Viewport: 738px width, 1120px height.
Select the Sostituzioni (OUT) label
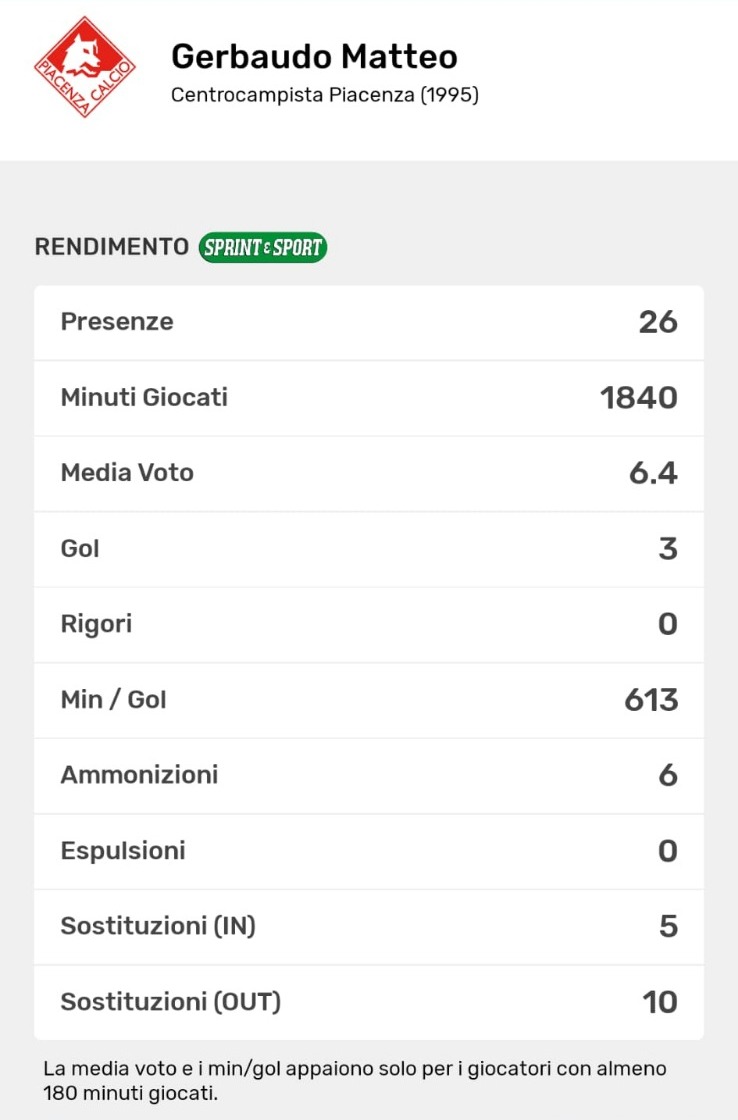point(171,1002)
